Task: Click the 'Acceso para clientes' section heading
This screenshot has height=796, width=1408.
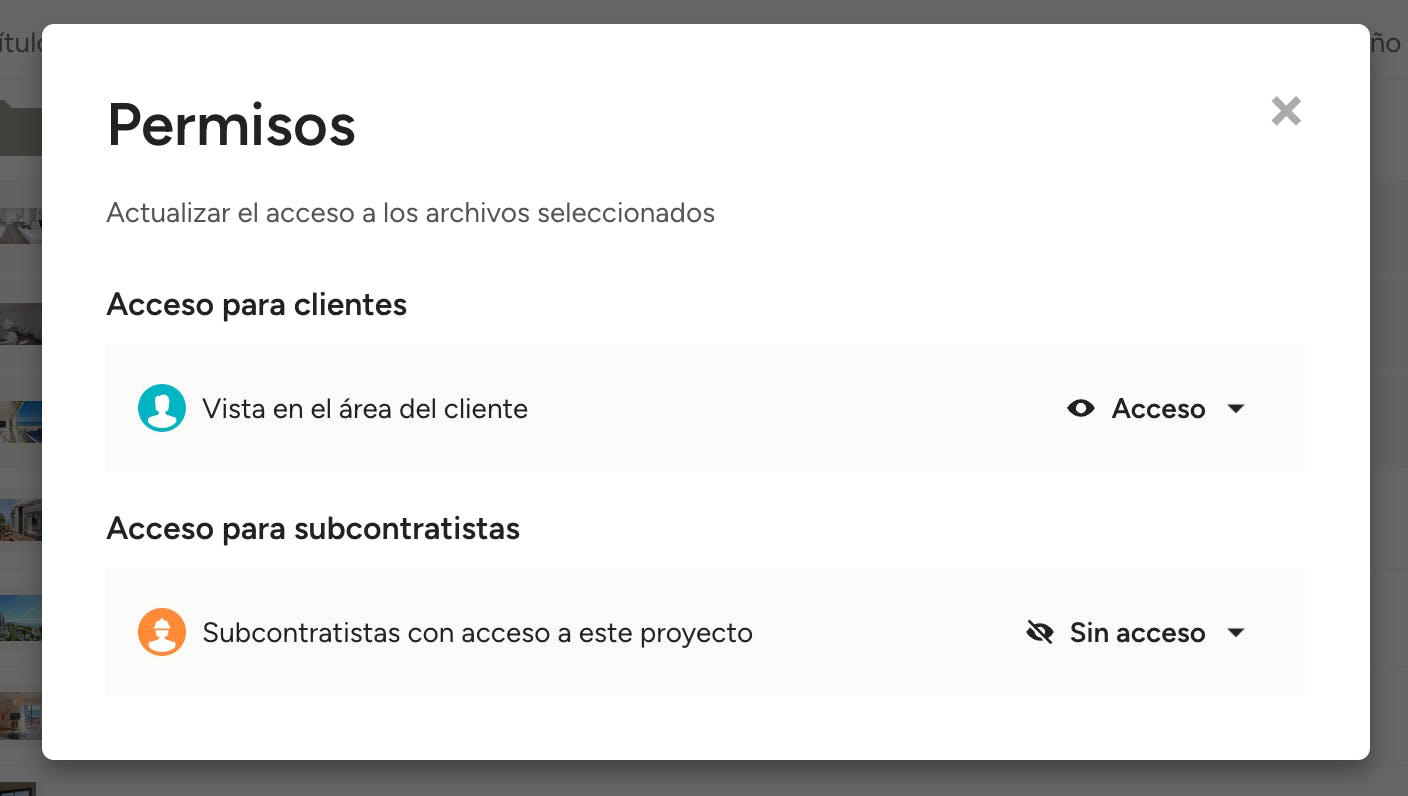Action: (256, 304)
